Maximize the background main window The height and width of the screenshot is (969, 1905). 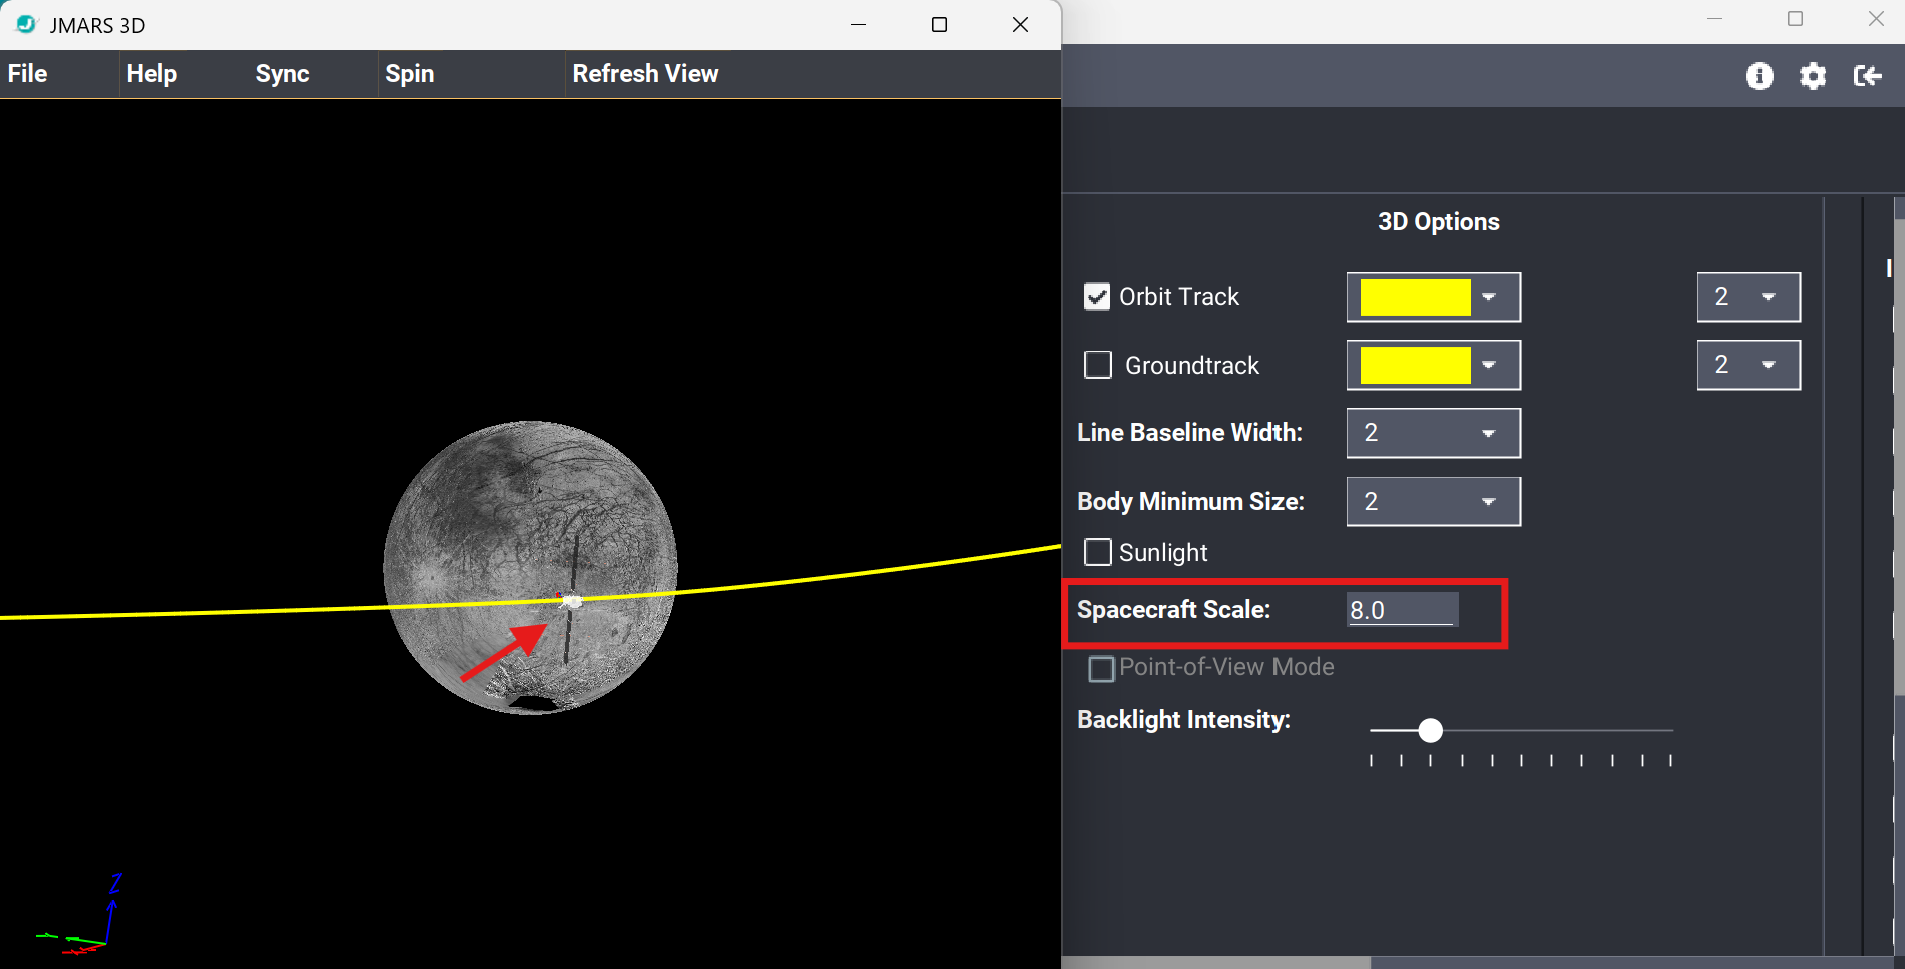1795,19
